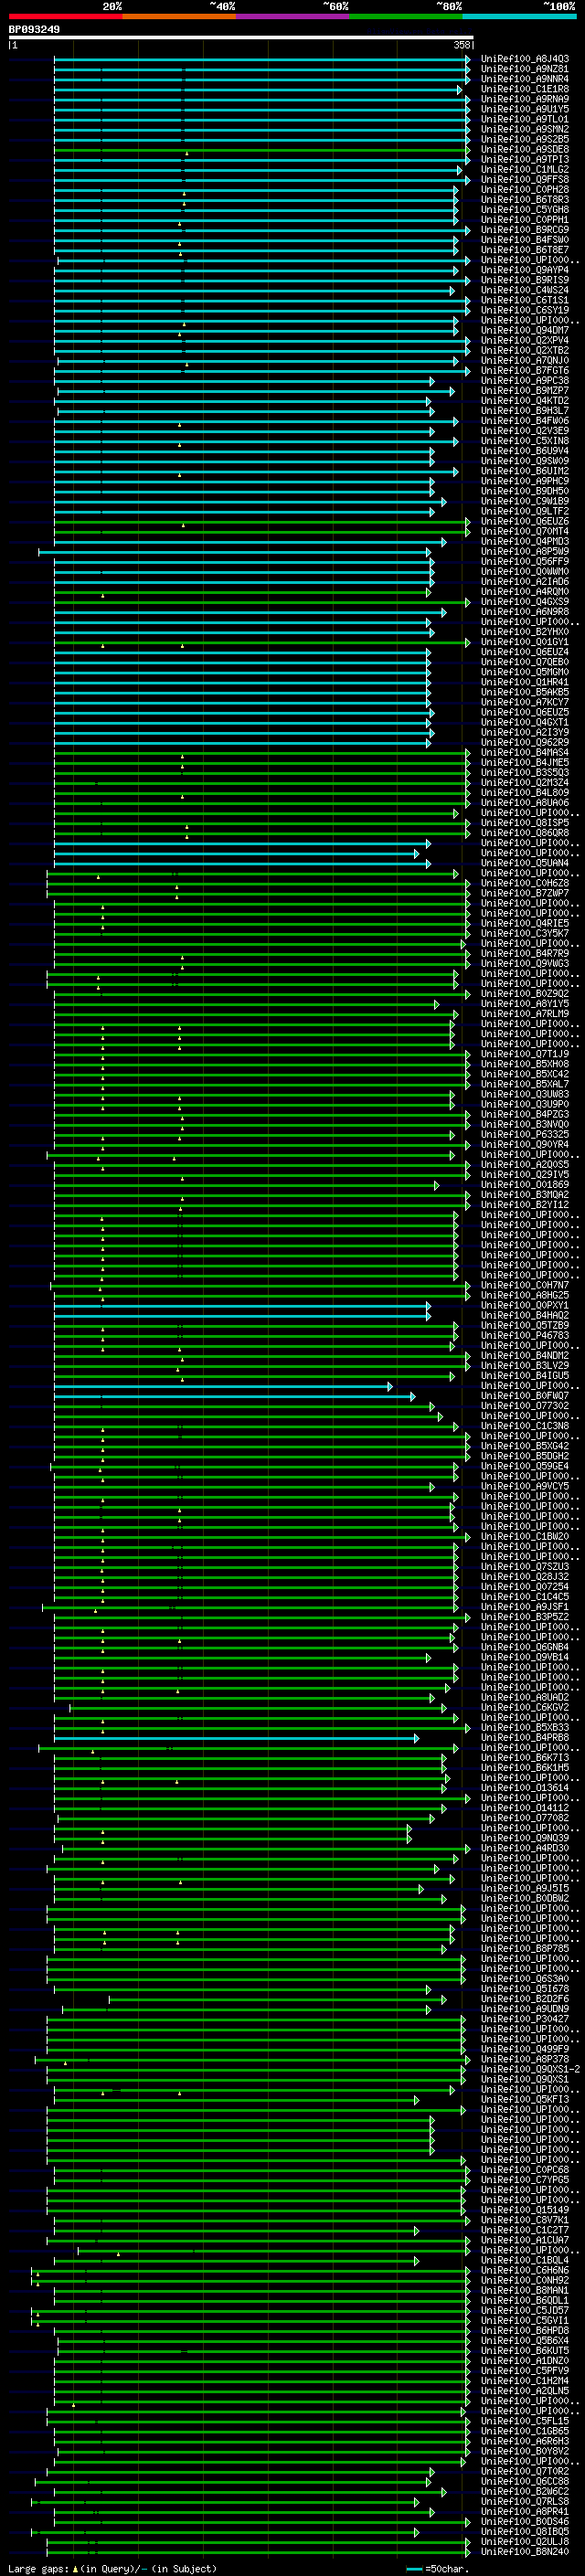This screenshot has width=585, height=2576.
Task: Click UniRef100_A7KCY7 label
Action: [525, 702]
